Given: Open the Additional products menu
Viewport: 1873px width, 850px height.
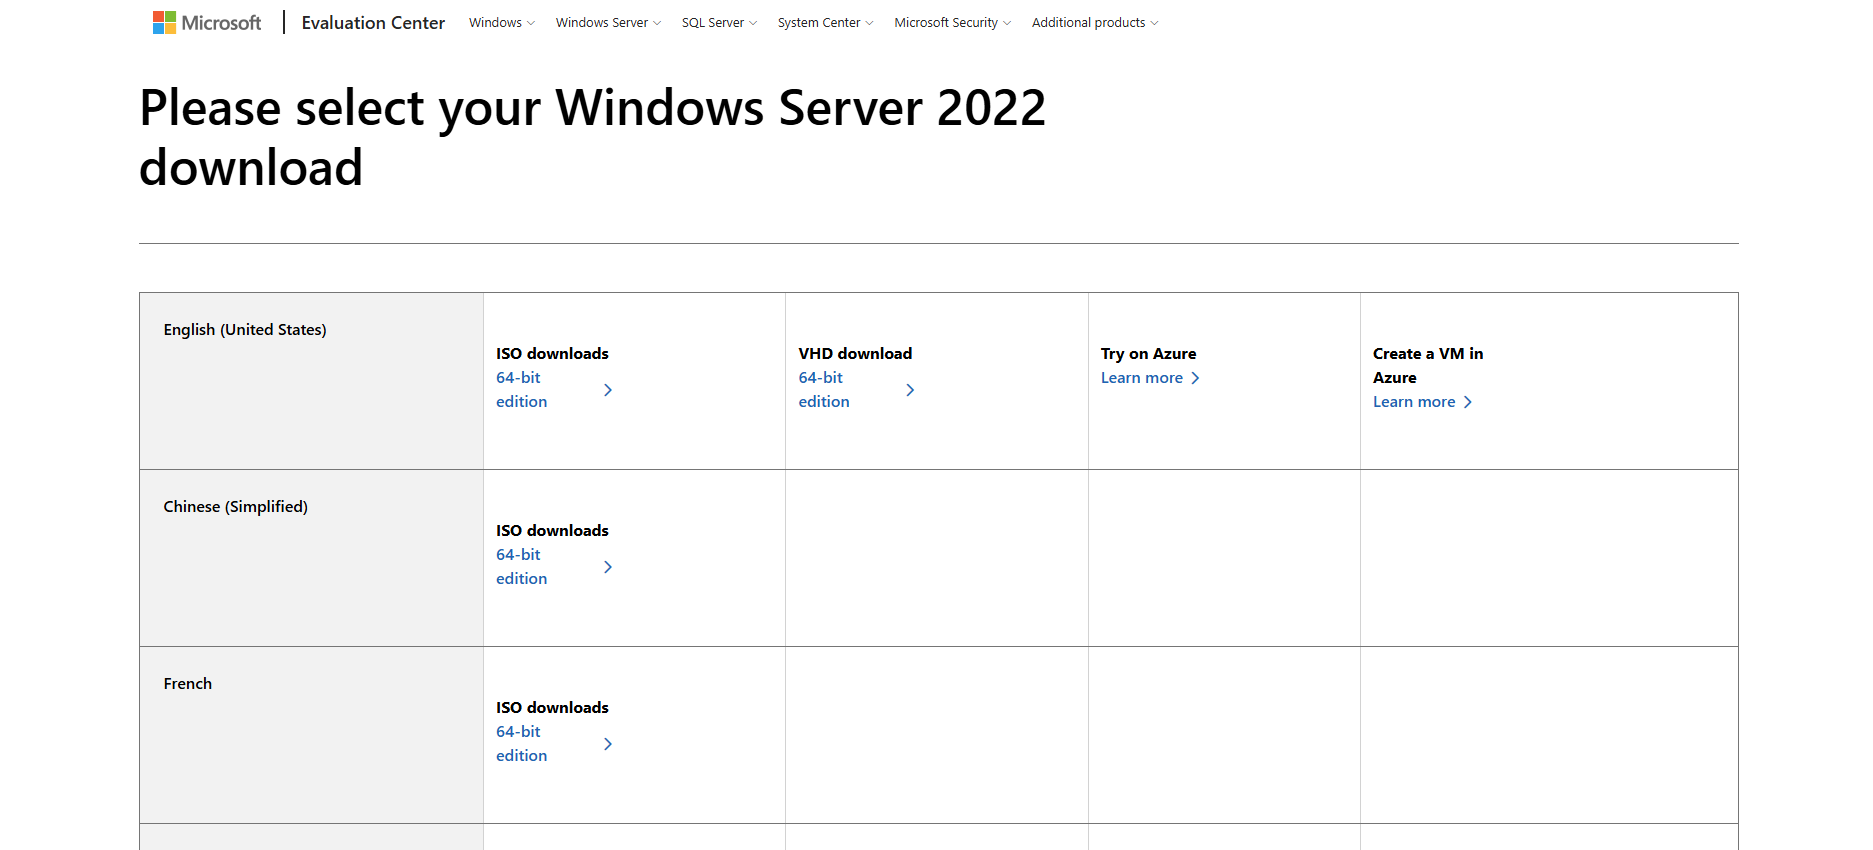Looking at the screenshot, I should pos(1095,22).
